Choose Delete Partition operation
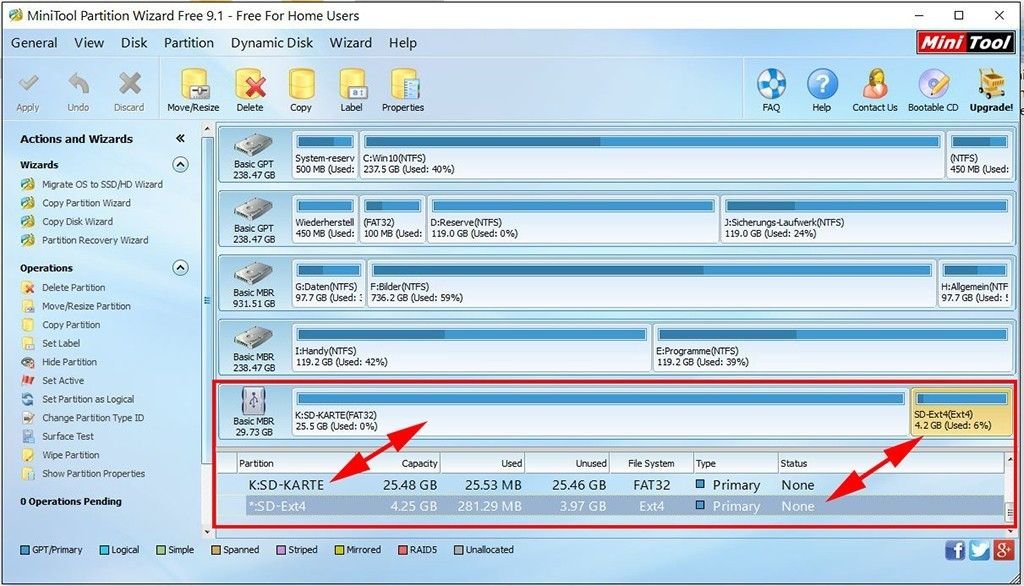 (73, 287)
